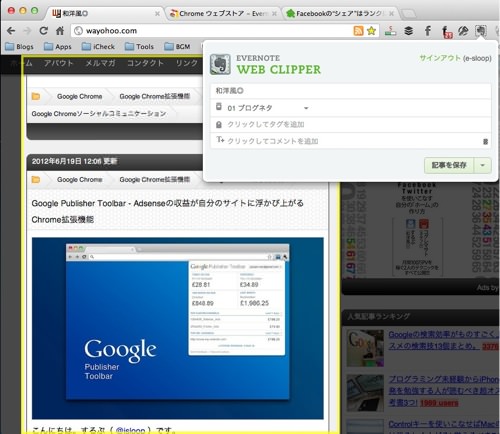Image resolution: width=500 pixels, height=434 pixels.
Task: Open the アバウト navigation menu item
Action: 59,63
